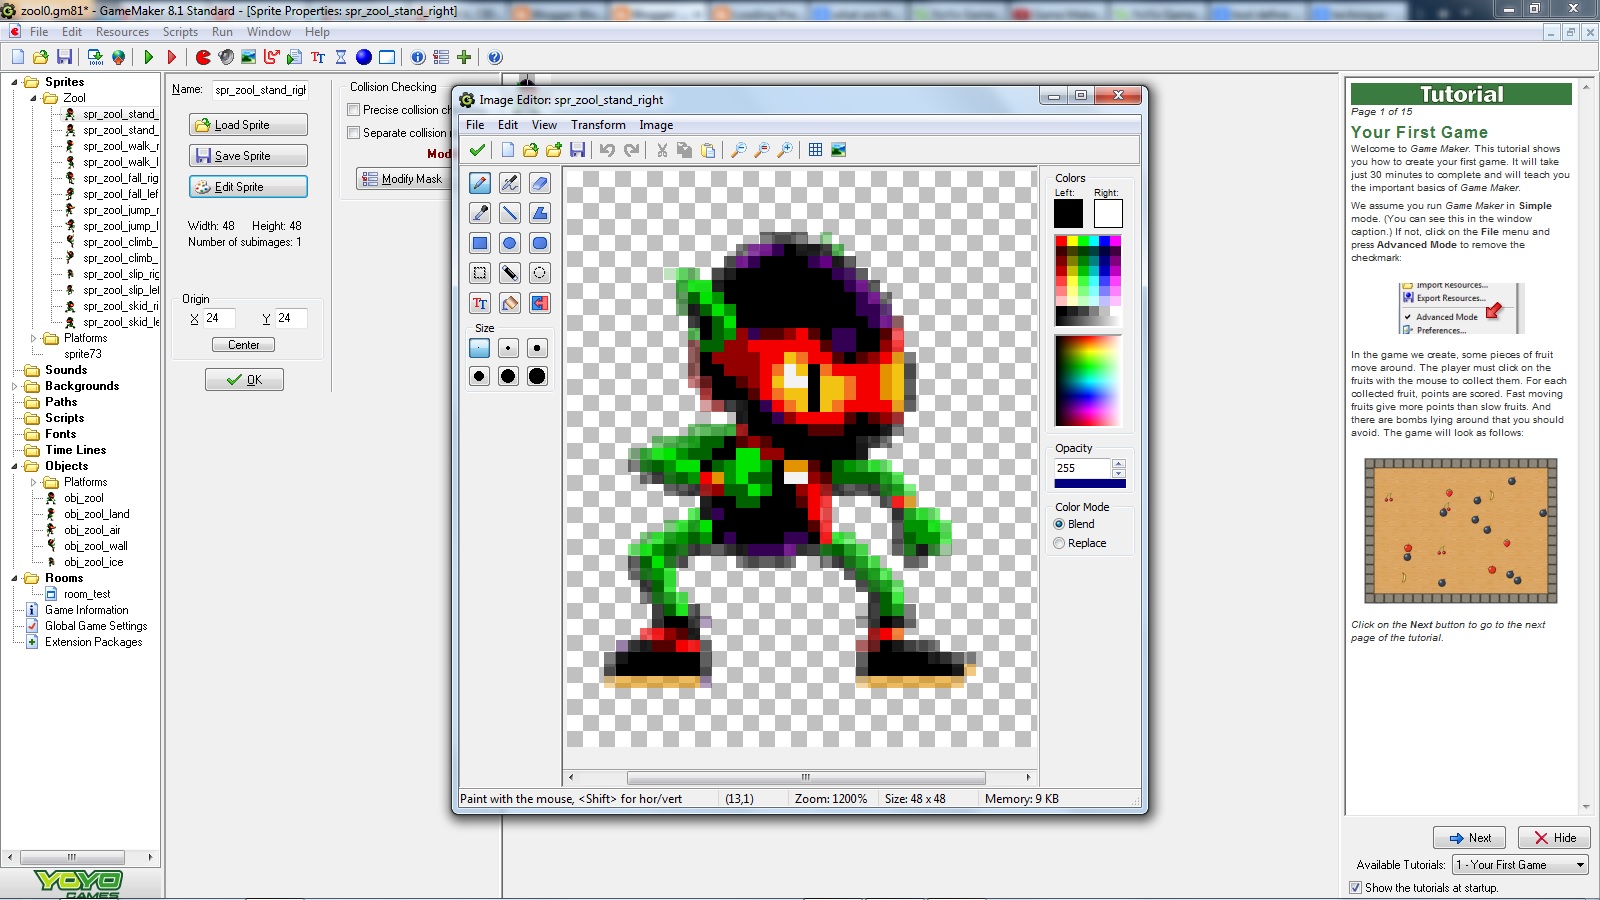The width and height of the screenshot is (1600, 900).
Task: Click the green checkmark to accept image
Action: click(478, 150)
